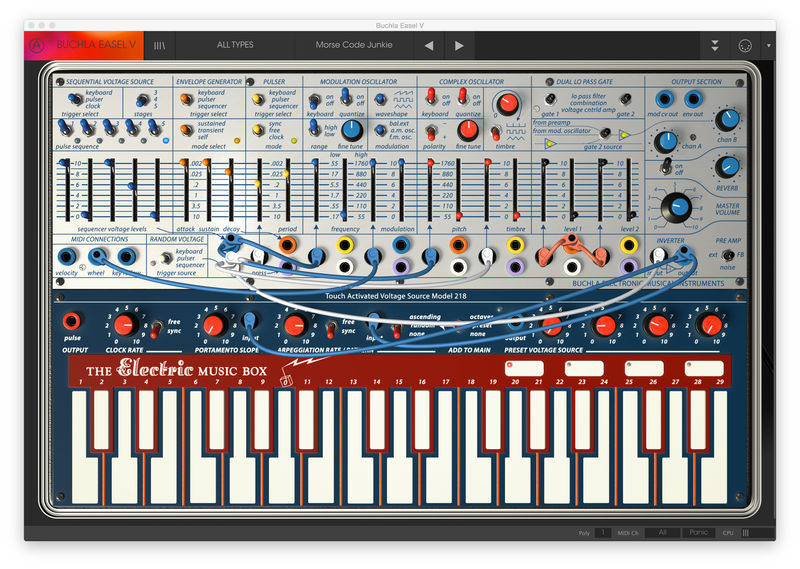
Task: Change the modulation oscillator waveshape selector
Action: point(380,99)
